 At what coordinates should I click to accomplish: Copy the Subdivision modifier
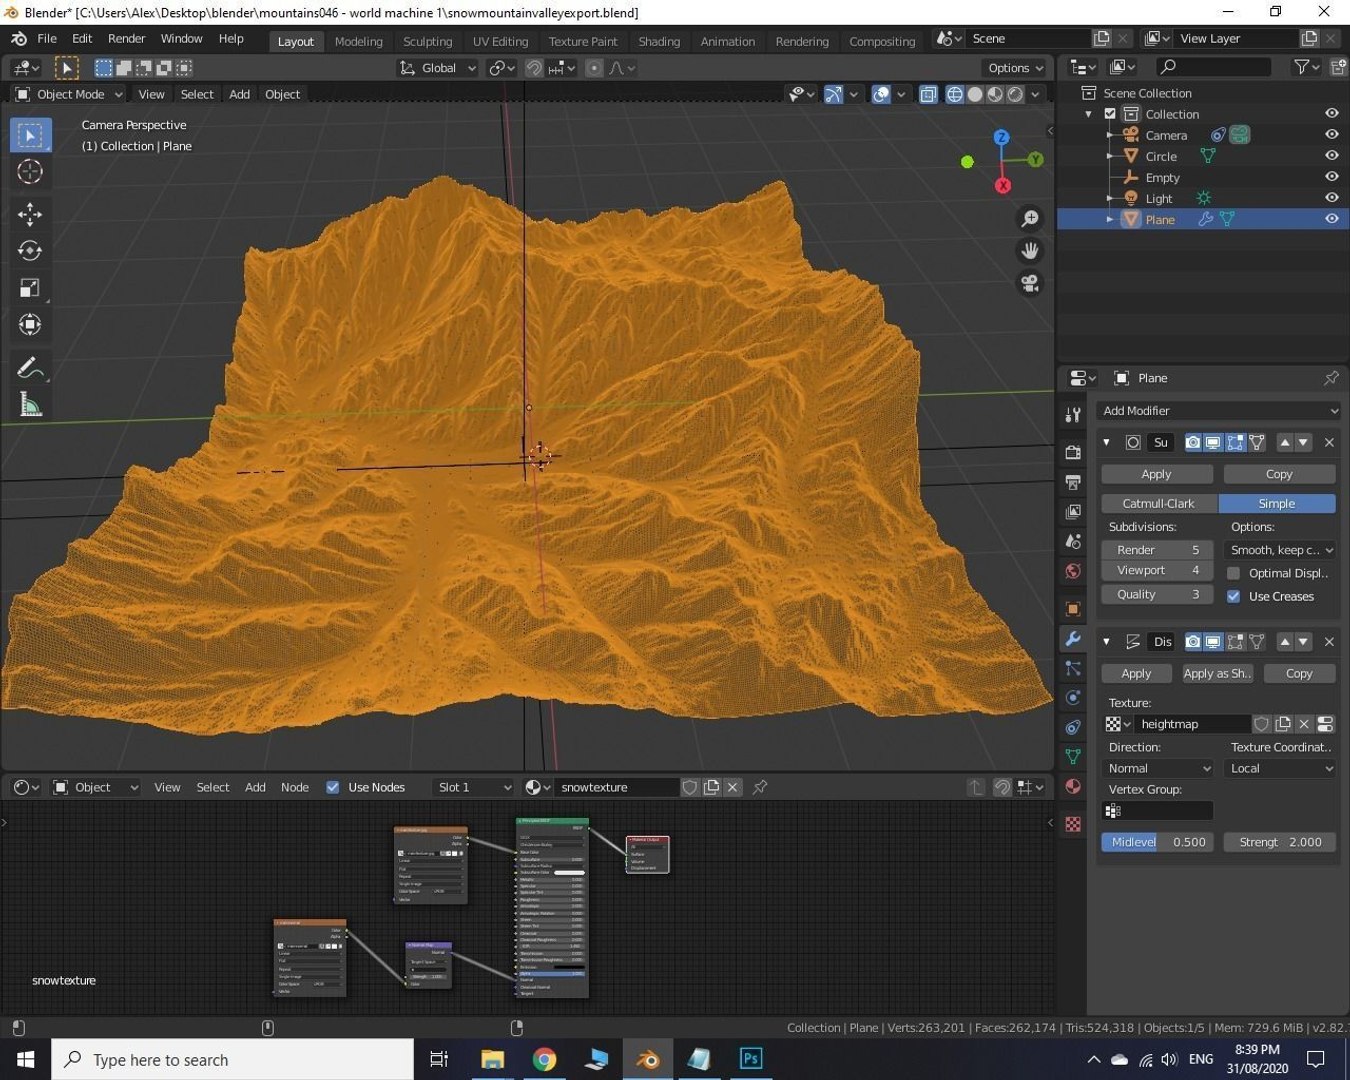(x=1279, y=474)
